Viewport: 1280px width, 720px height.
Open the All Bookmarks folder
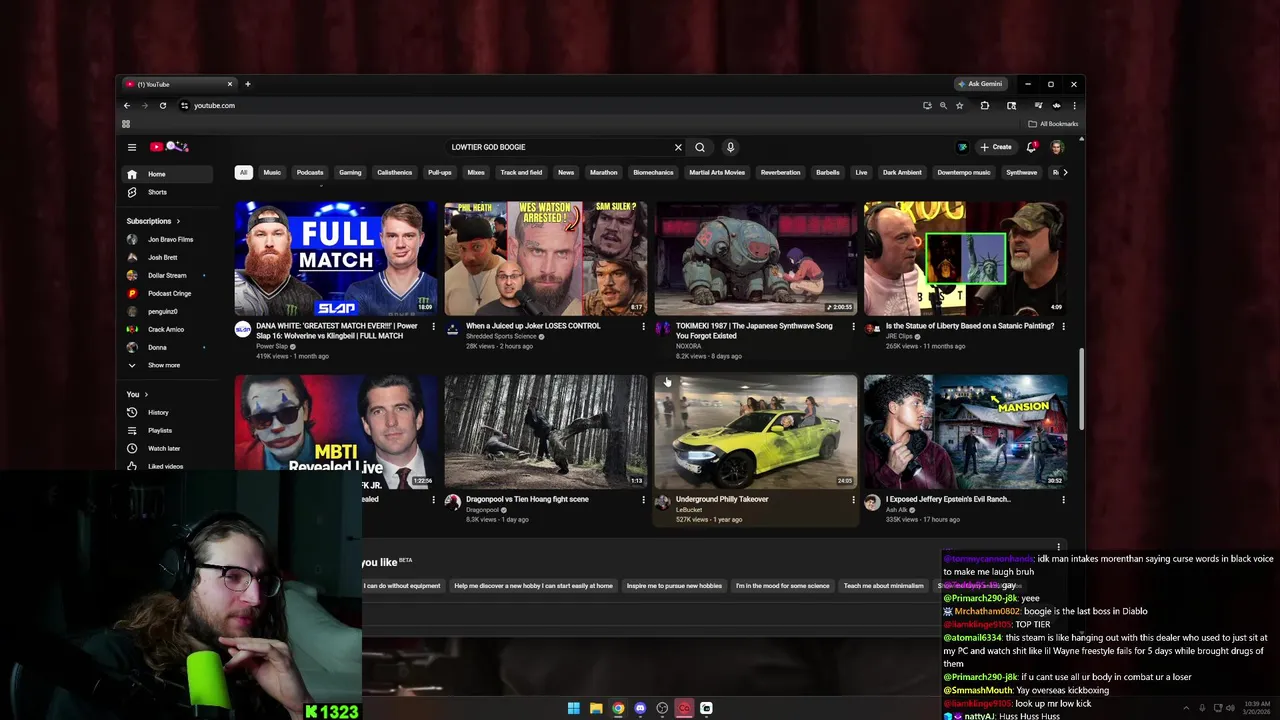click(x=1053, y=124)
